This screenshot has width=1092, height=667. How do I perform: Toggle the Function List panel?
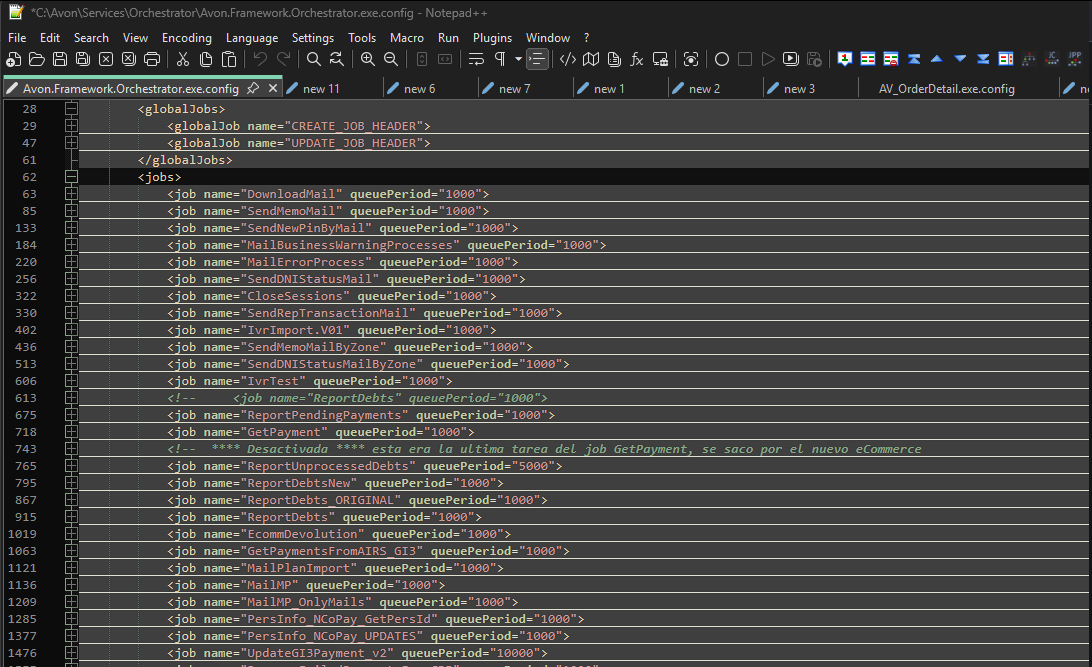click(x=637, y=59)
